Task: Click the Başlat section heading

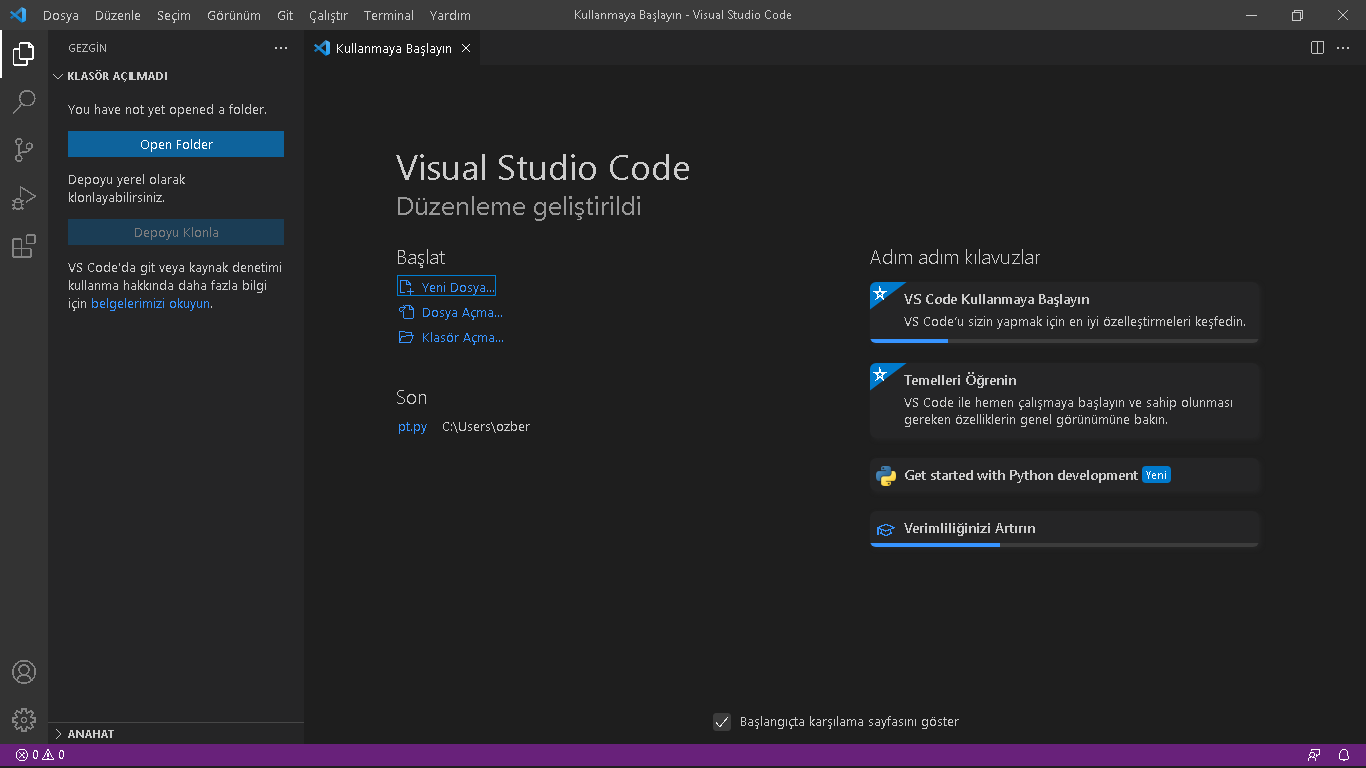Action: point(421,258)
